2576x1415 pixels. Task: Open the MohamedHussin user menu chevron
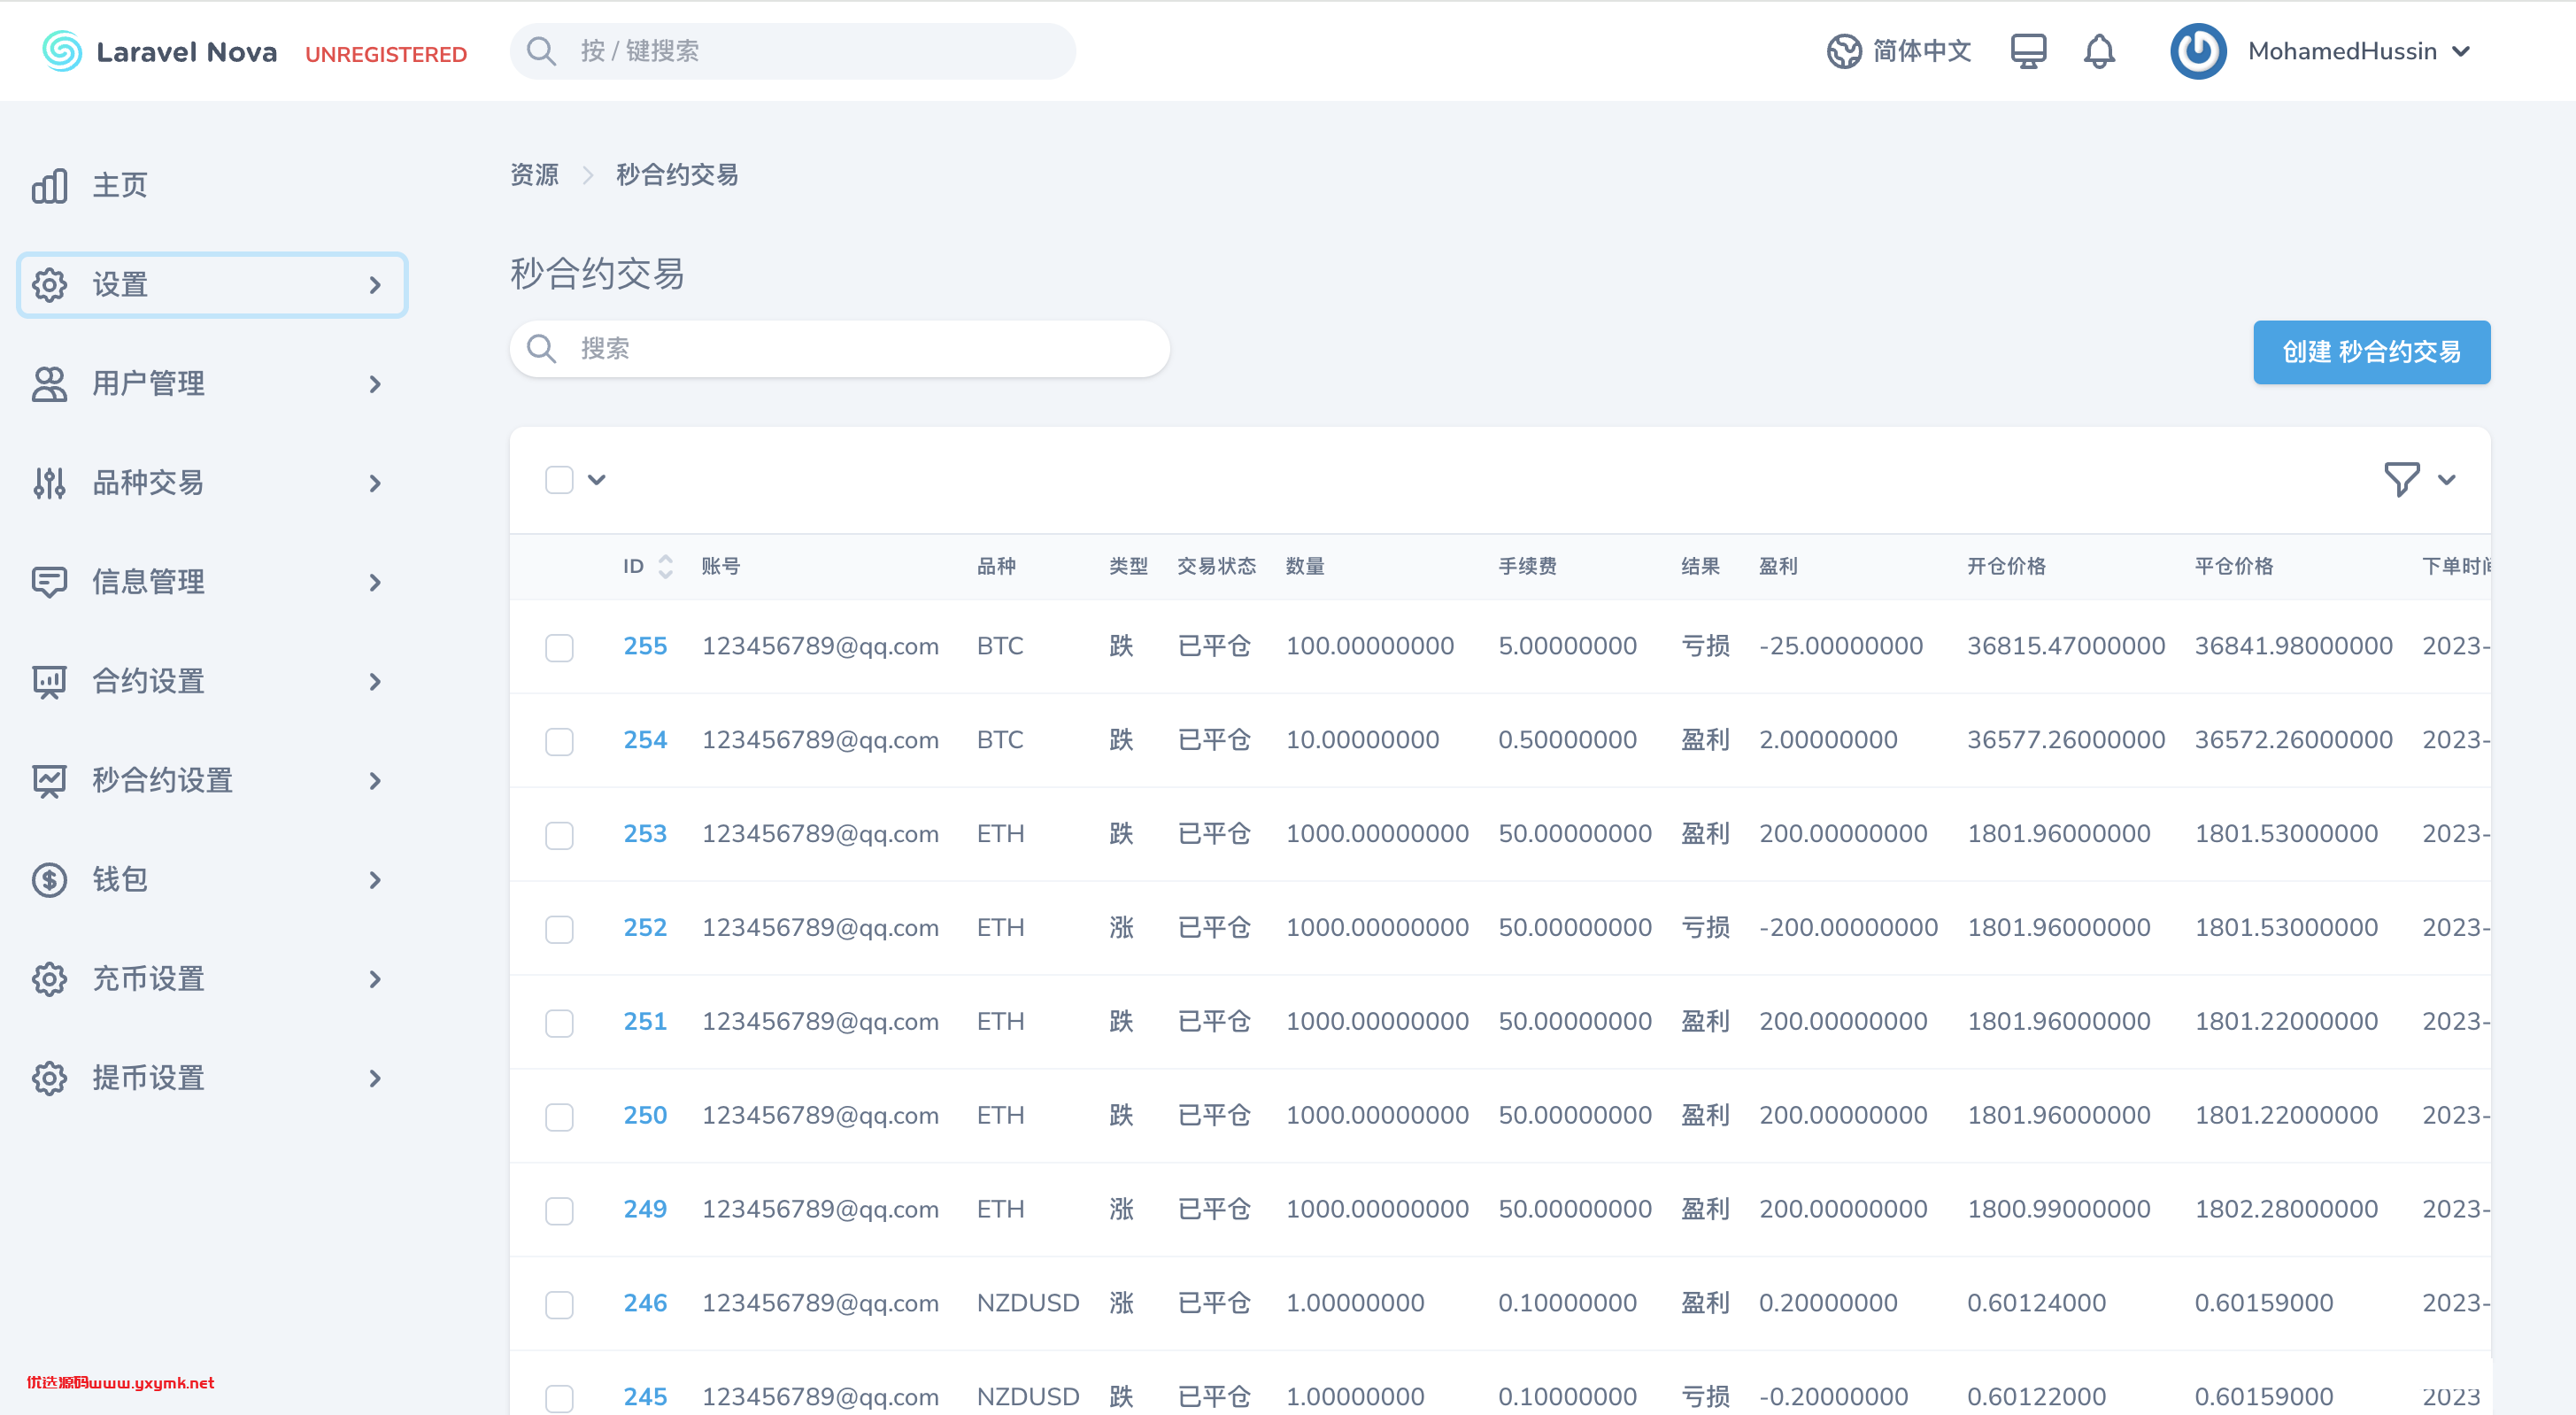(2462, 51)
